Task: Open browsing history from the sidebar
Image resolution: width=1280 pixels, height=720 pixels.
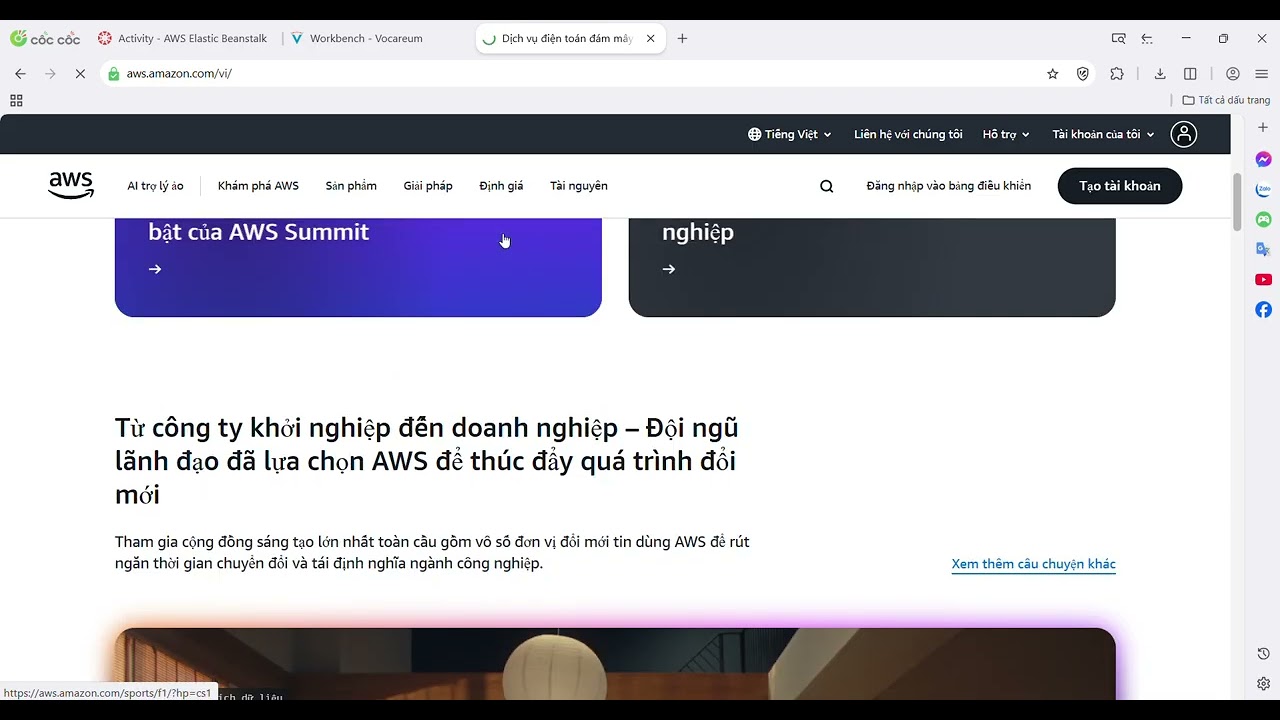Action: pyautogui.click(x=1264, y=654)
